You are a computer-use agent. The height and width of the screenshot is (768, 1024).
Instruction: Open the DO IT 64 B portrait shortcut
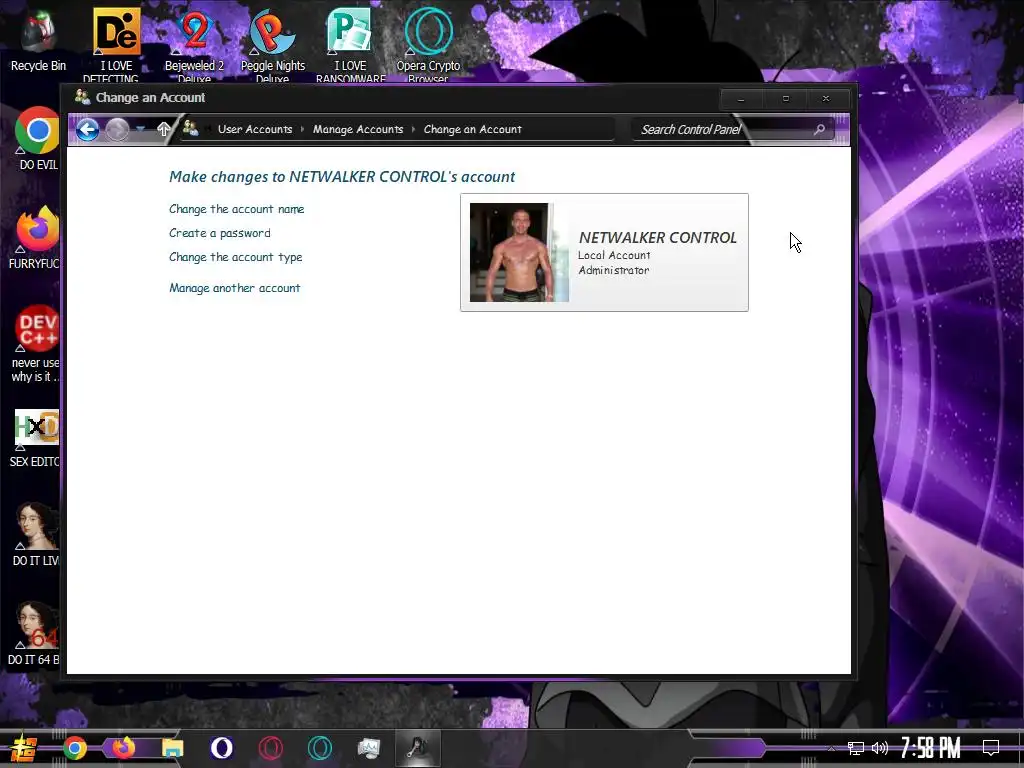[34, 633]
